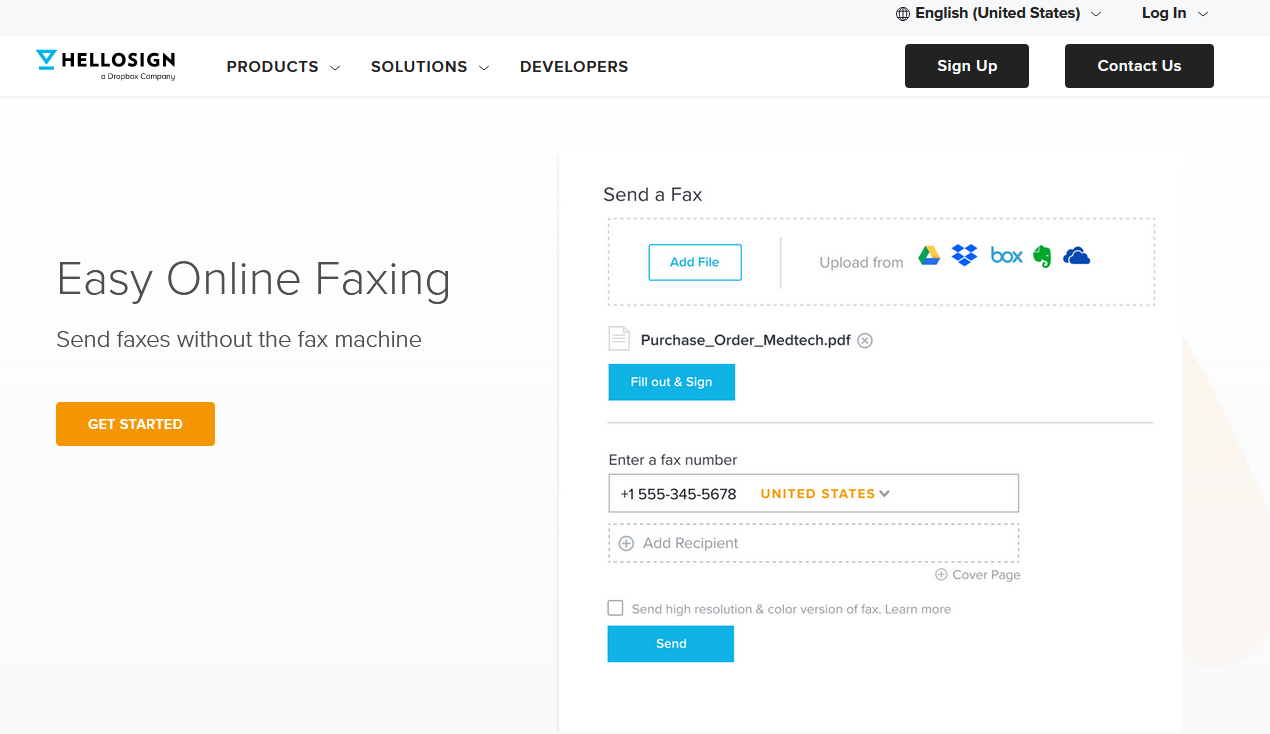Image resolution: width=1270 pixels, height=734 pixels.
Task: Open the Products menu
Action: (281, 66)
